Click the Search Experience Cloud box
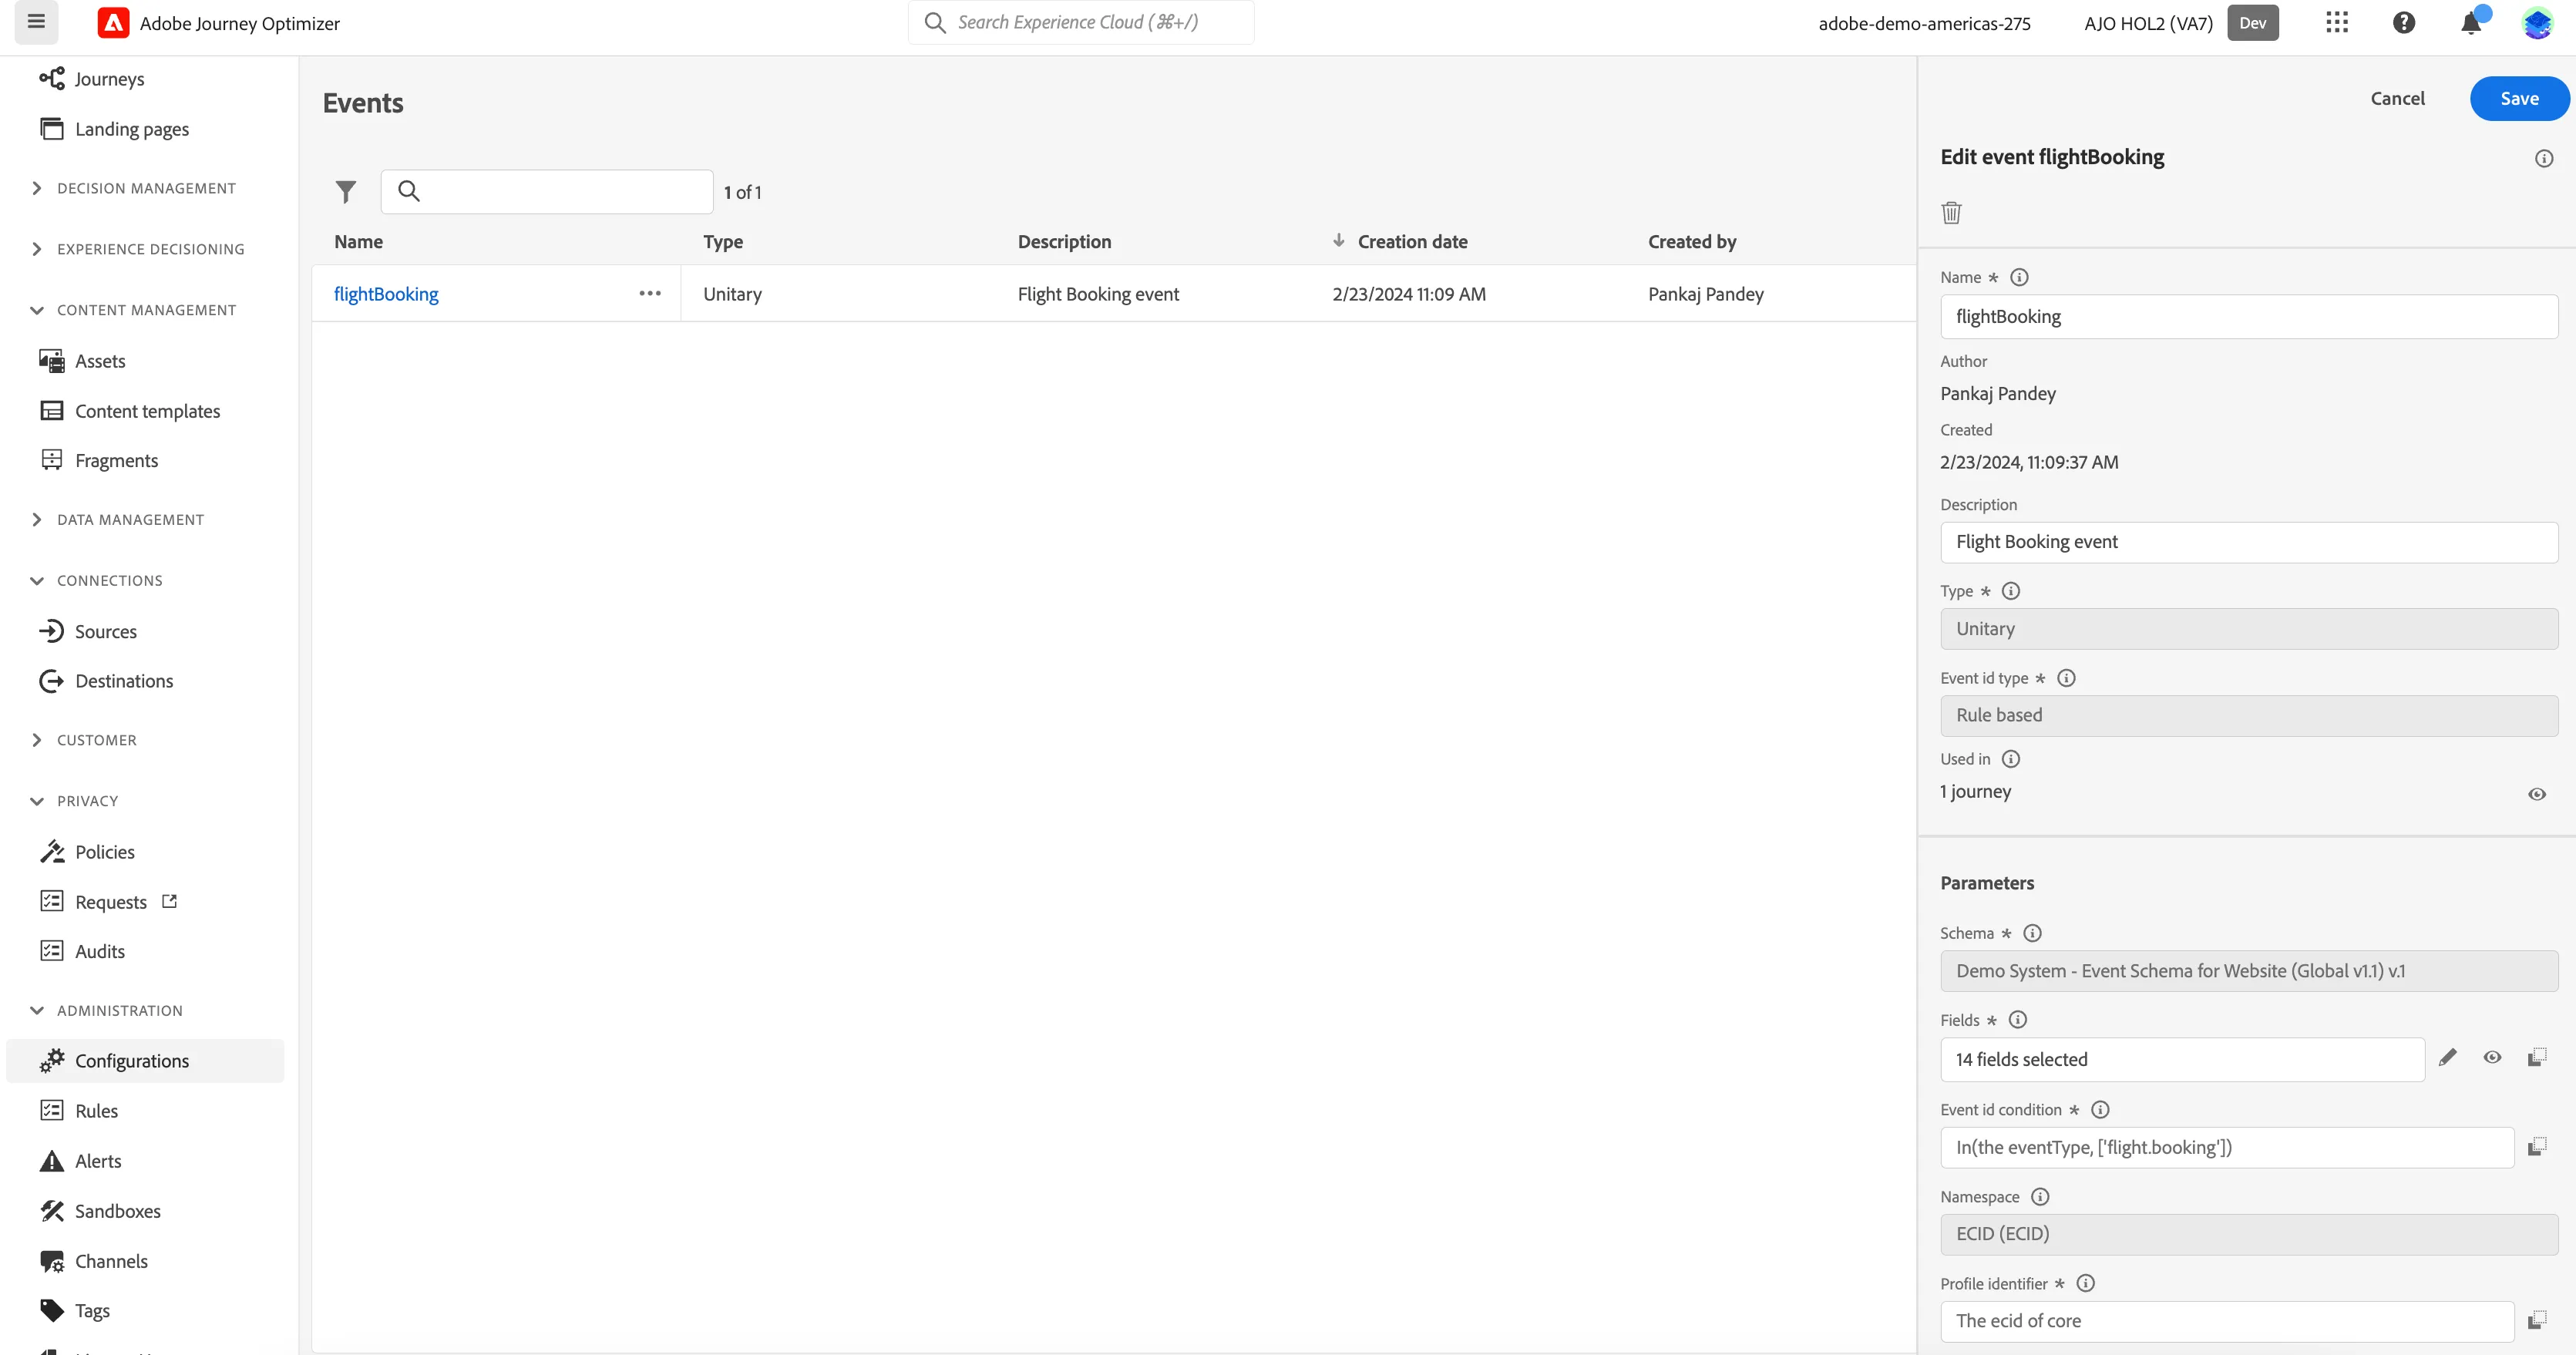The height and width of the screenshot is (1355, 2576). [x=1081, y=22]
